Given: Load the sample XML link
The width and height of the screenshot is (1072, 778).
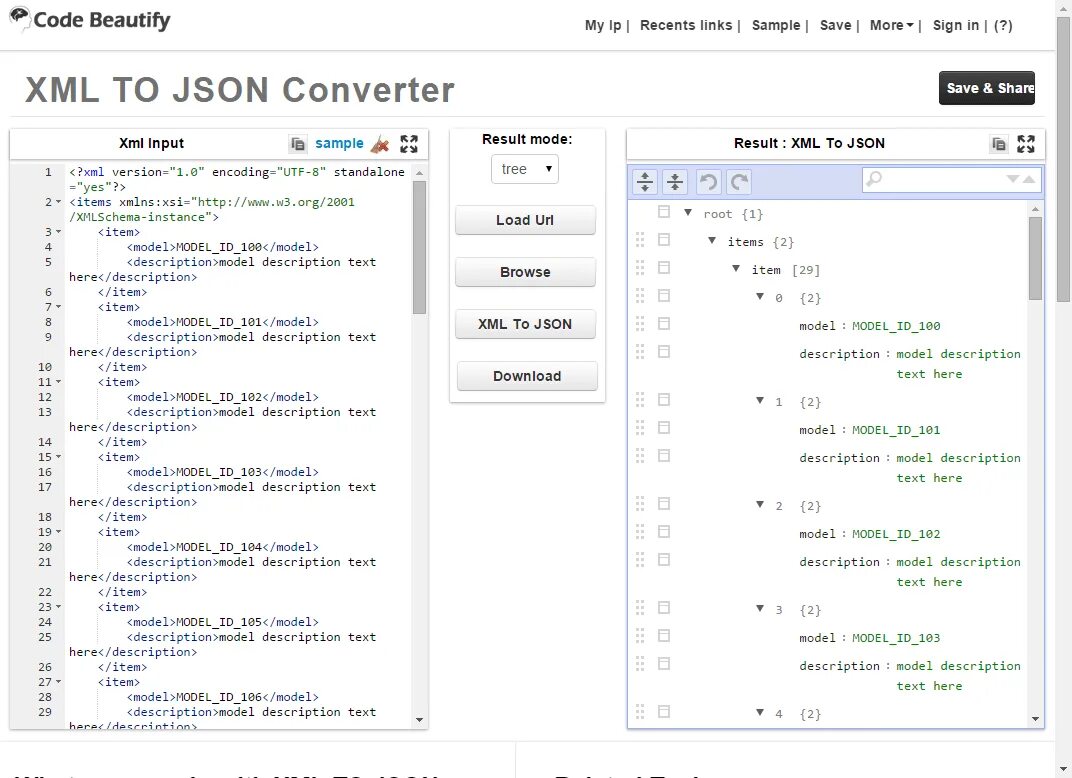Looking at the screenshot, I should (339, 144).
